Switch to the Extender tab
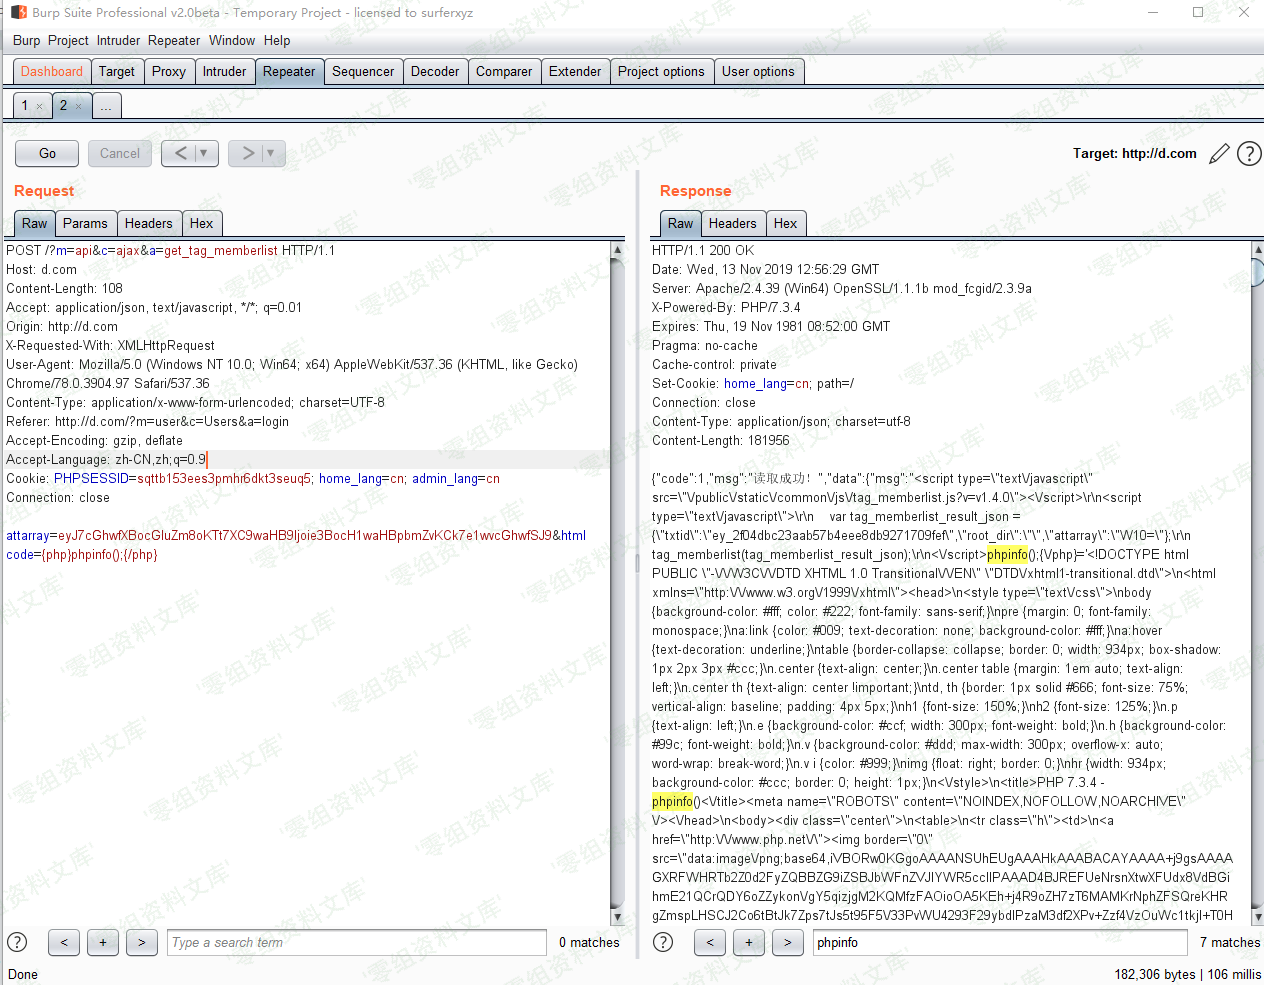This screenshot has width=1264, height=985. 575,72
